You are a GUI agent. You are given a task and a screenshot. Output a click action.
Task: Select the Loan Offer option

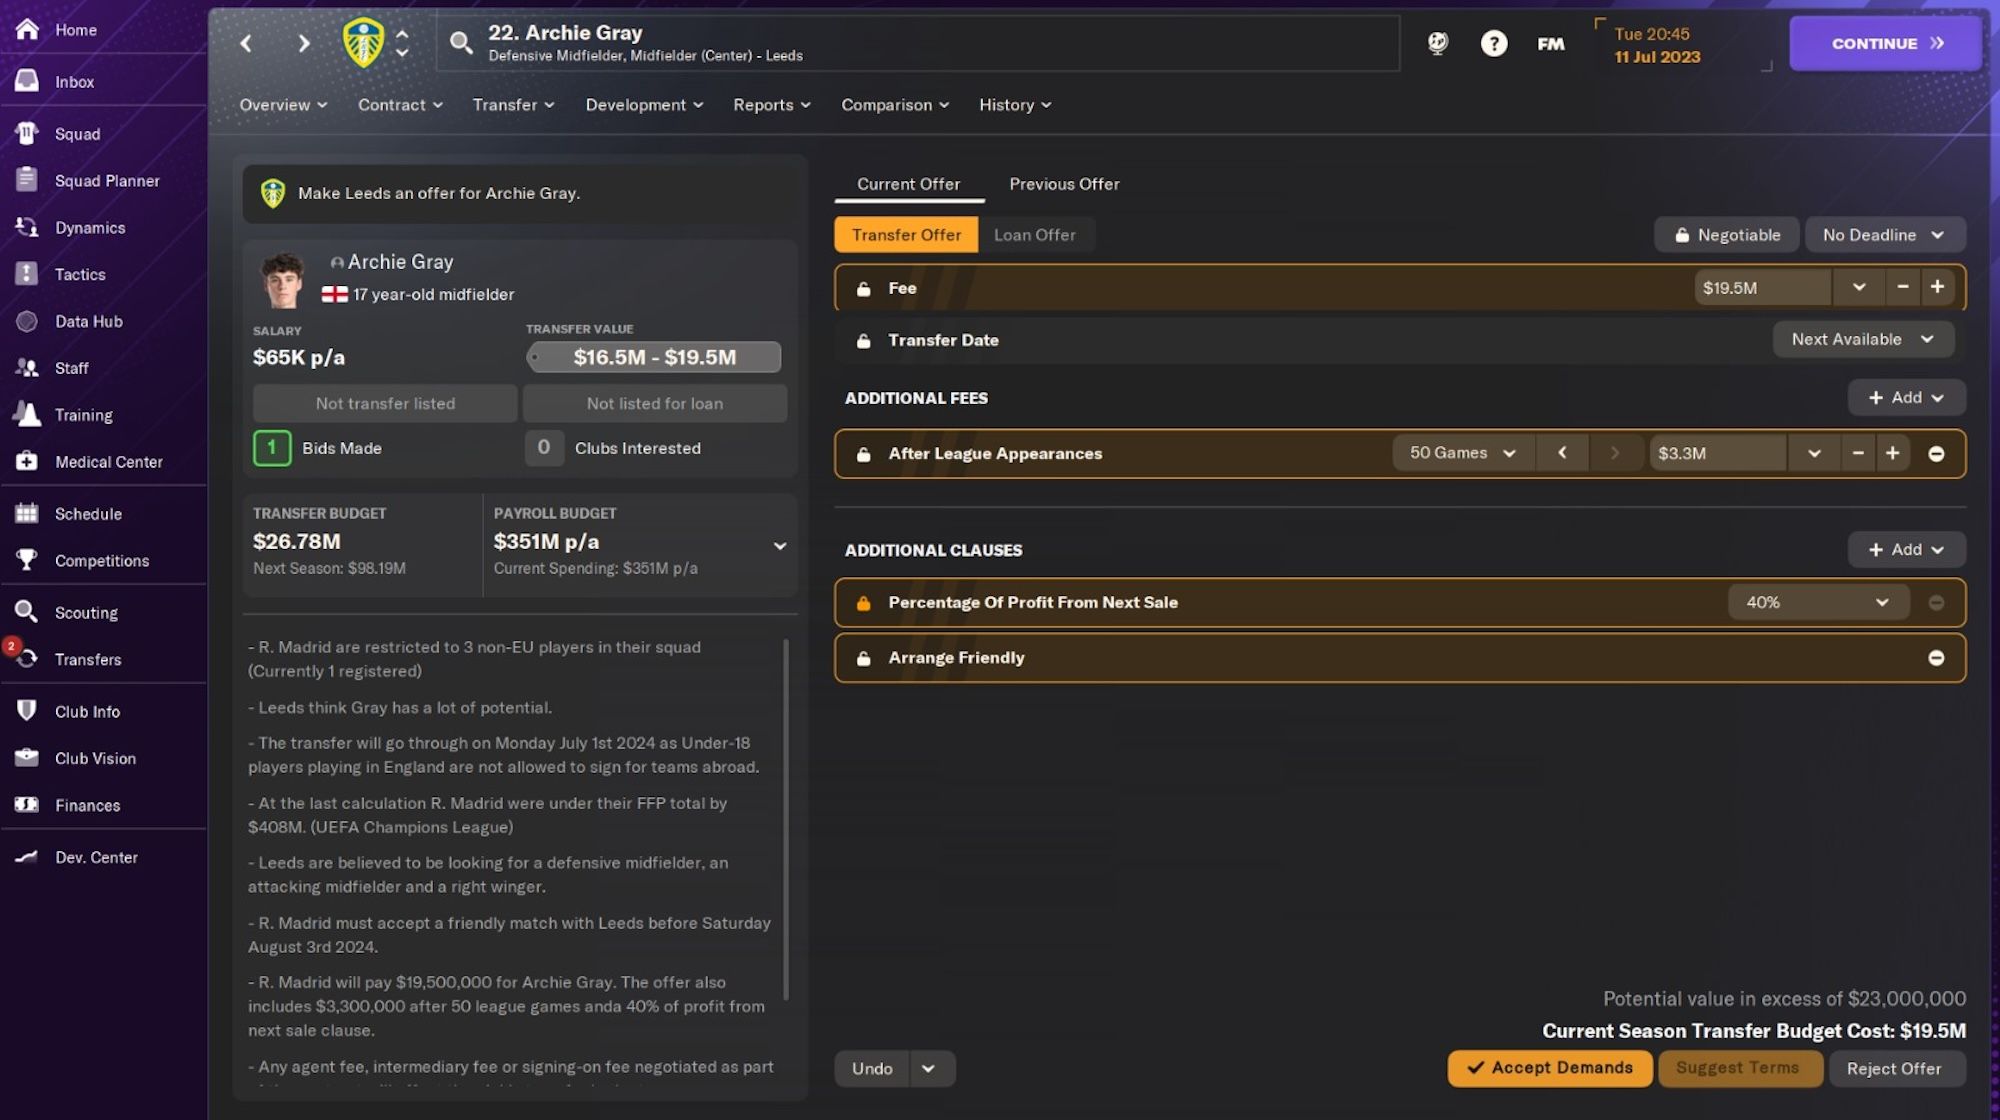1035,235
